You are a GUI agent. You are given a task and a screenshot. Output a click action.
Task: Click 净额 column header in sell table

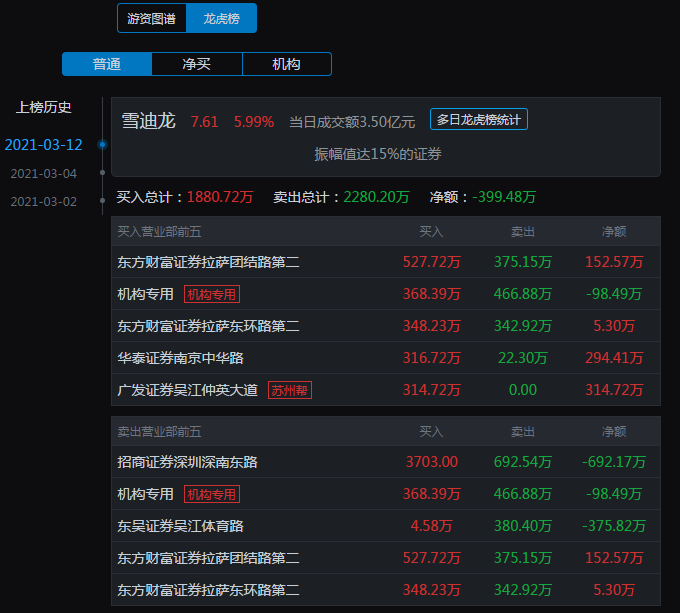point(614,431)
